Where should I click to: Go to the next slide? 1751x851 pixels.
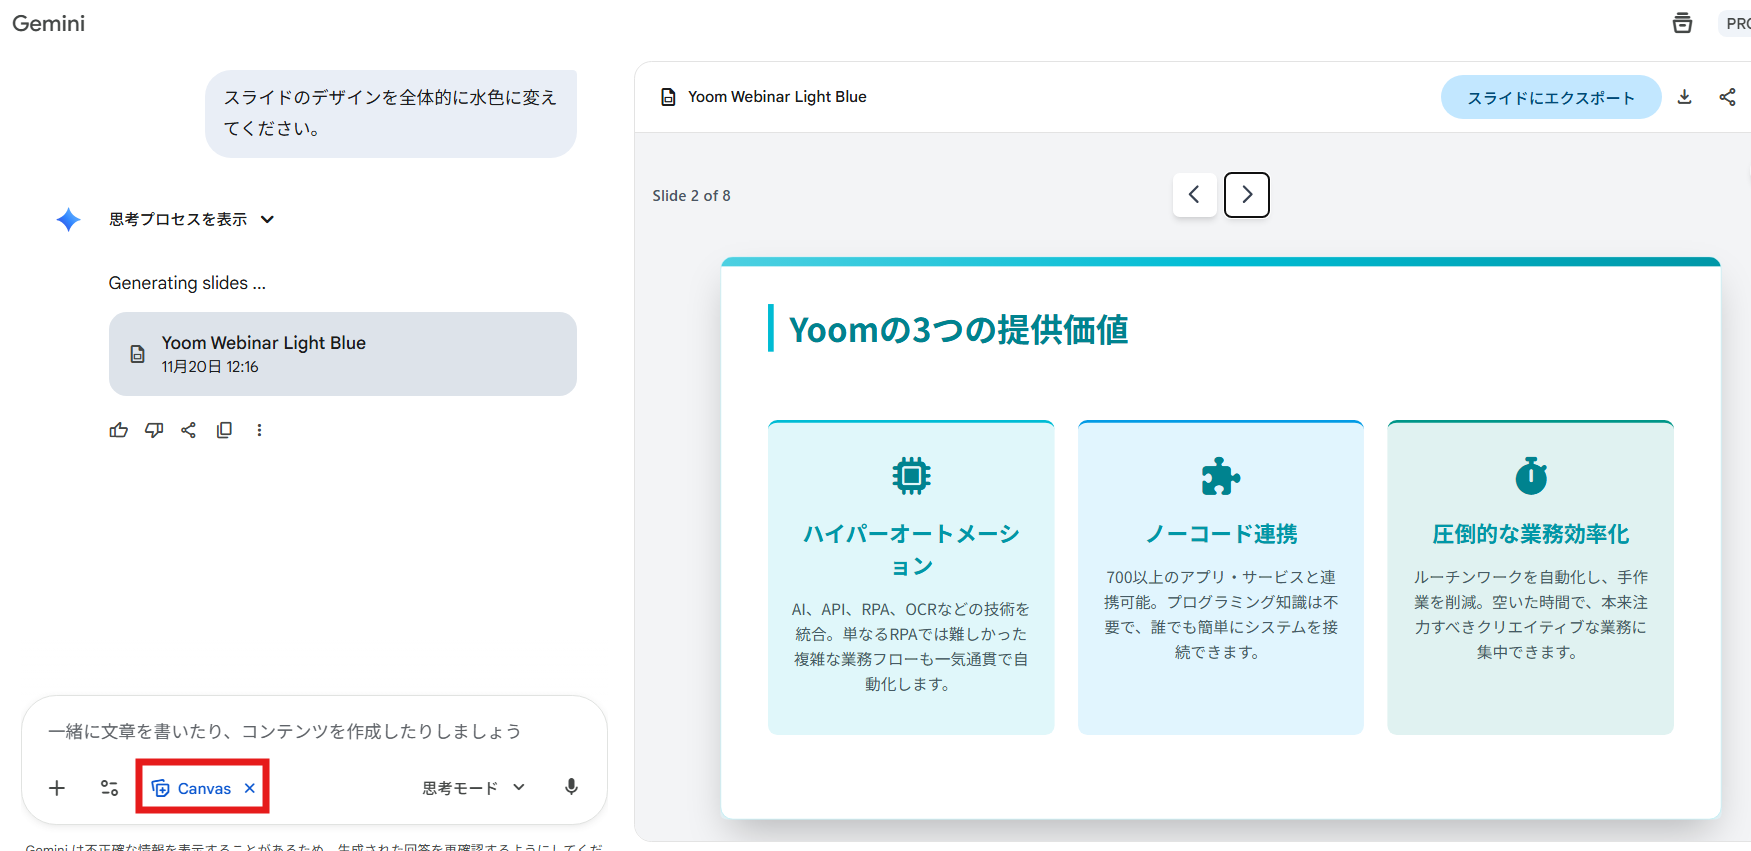point(1246,195)
